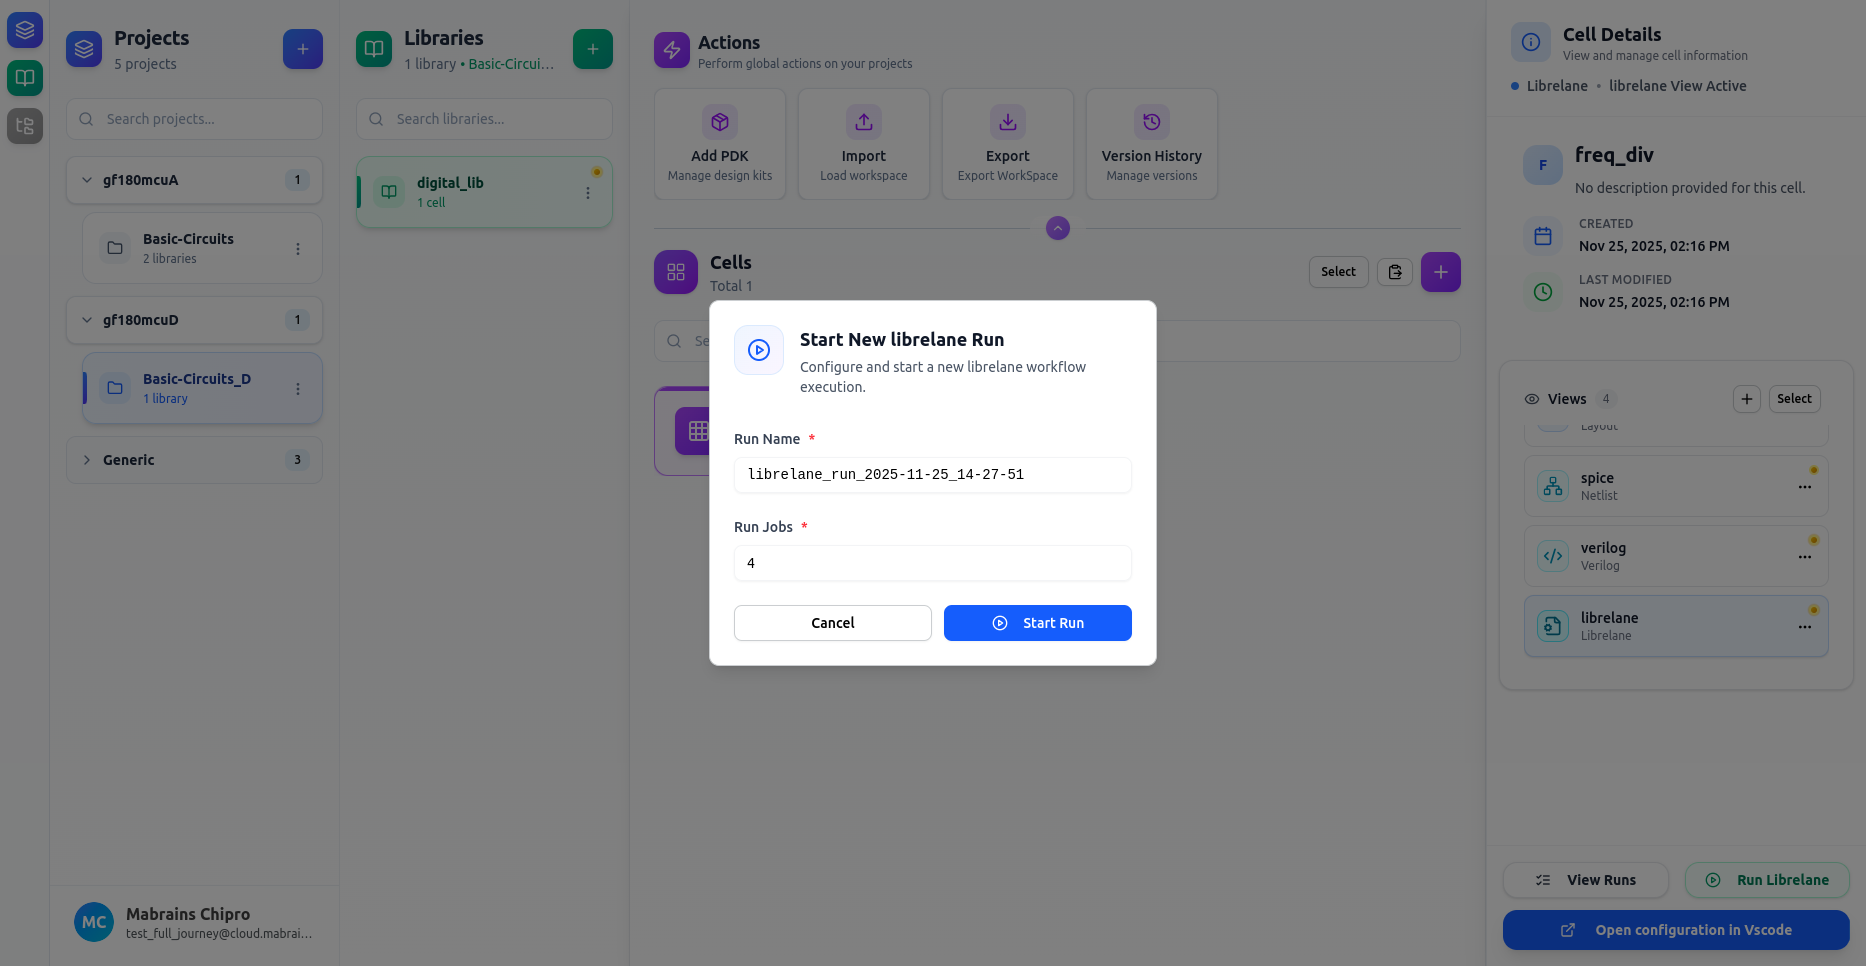Image resolution: width=1866 pixels, height=966 pixels.
Task: Click the Run Jobs input field
Action: pyautogui.click(x=932, y=563)
